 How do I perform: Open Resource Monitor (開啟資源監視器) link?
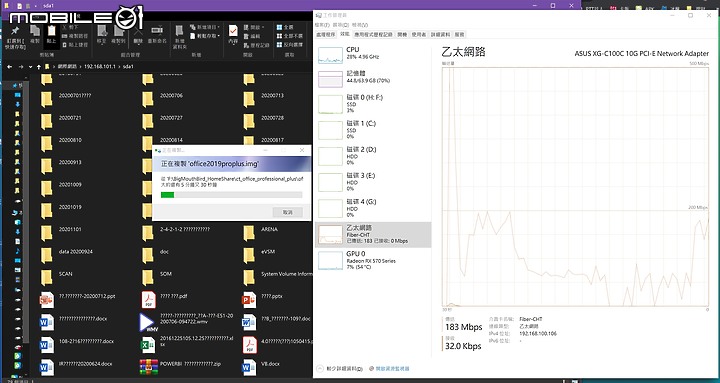pyautogui.click(x=389, y=368)
